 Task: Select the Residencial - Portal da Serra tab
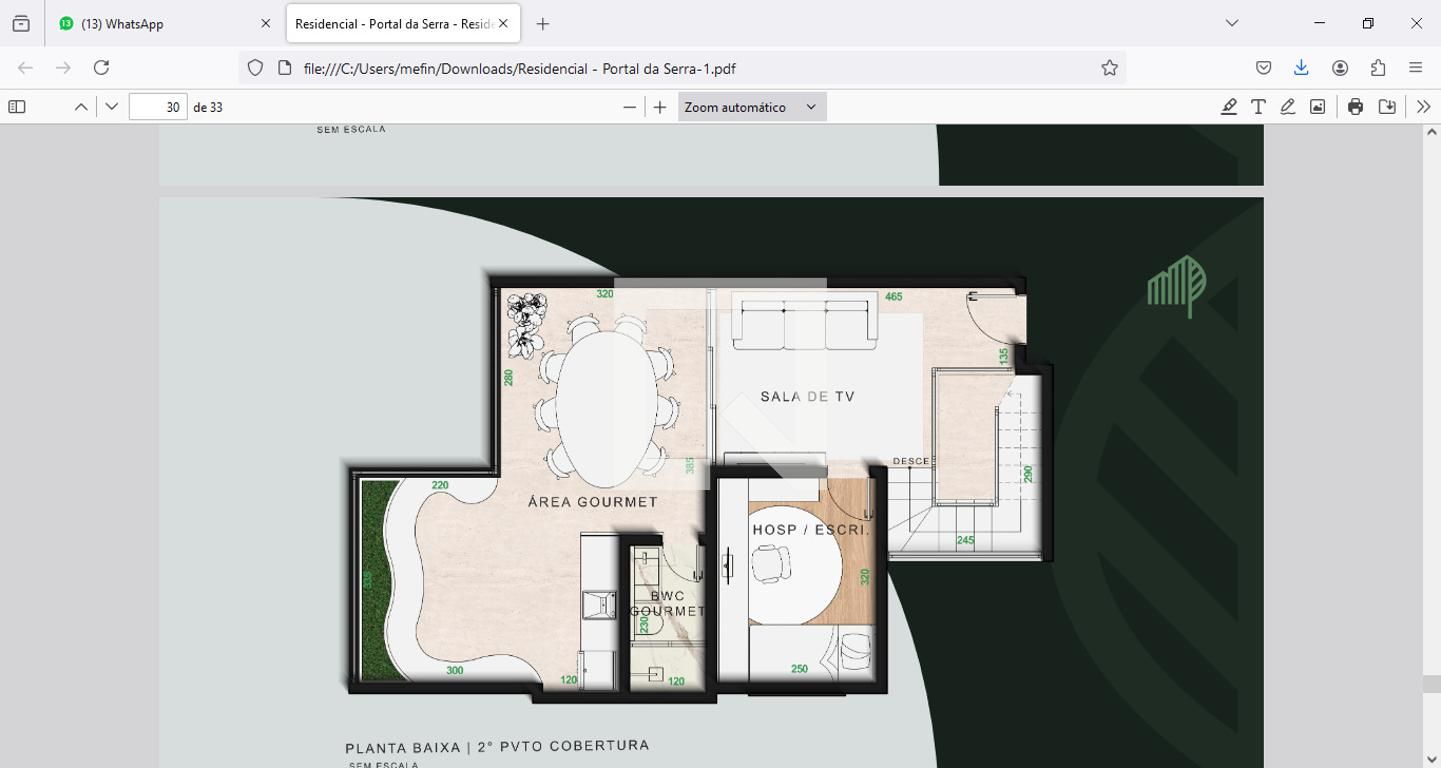click(403, 23)
